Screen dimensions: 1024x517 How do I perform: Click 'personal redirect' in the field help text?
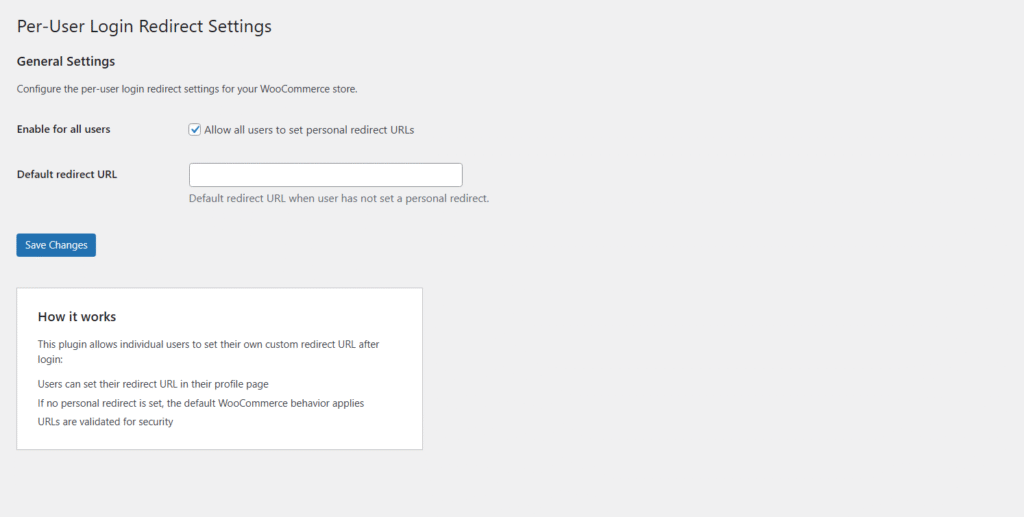pyautogui.click(x=446, y=198)
